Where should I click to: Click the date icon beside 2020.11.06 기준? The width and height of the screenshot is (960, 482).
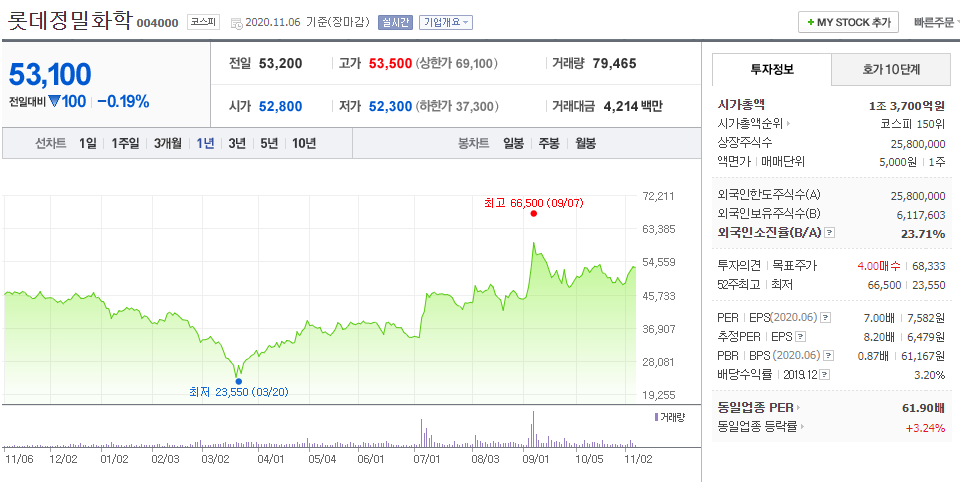(x=236, y=23)
